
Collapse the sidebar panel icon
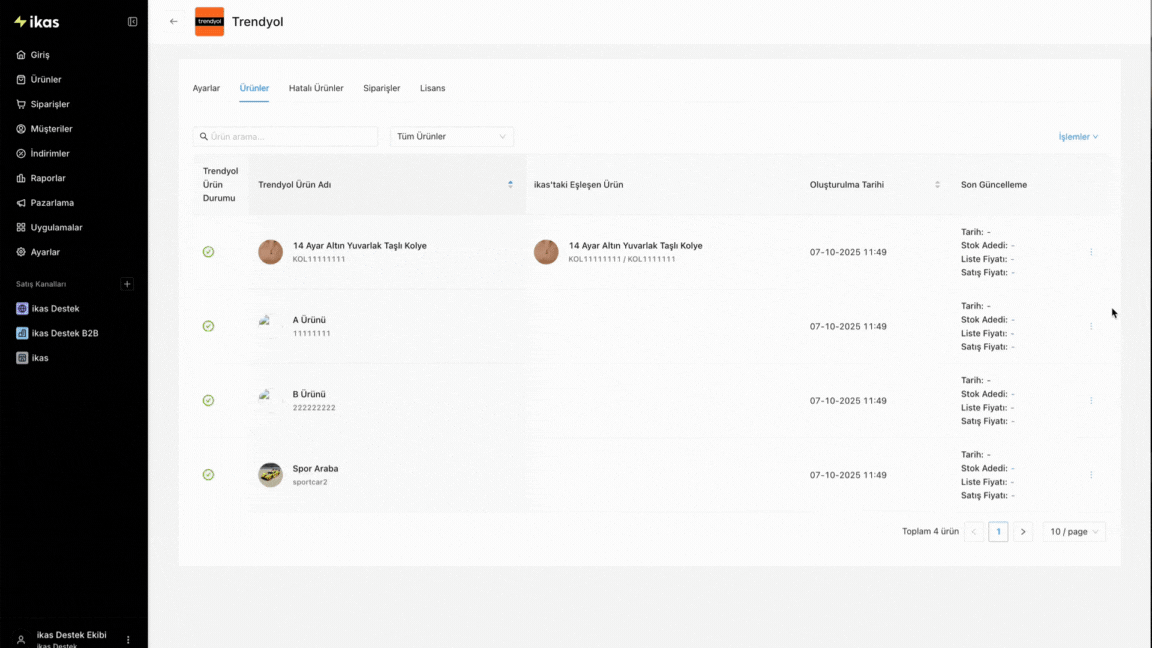132,22
